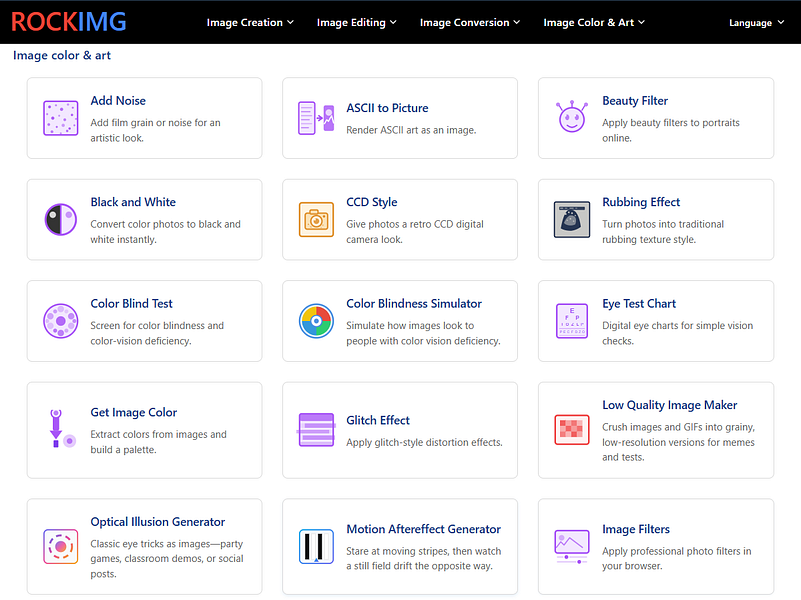Open the Color Blindness Simulator title link
The height and width of the screenshot is (600, 801).
pos(414,304)
